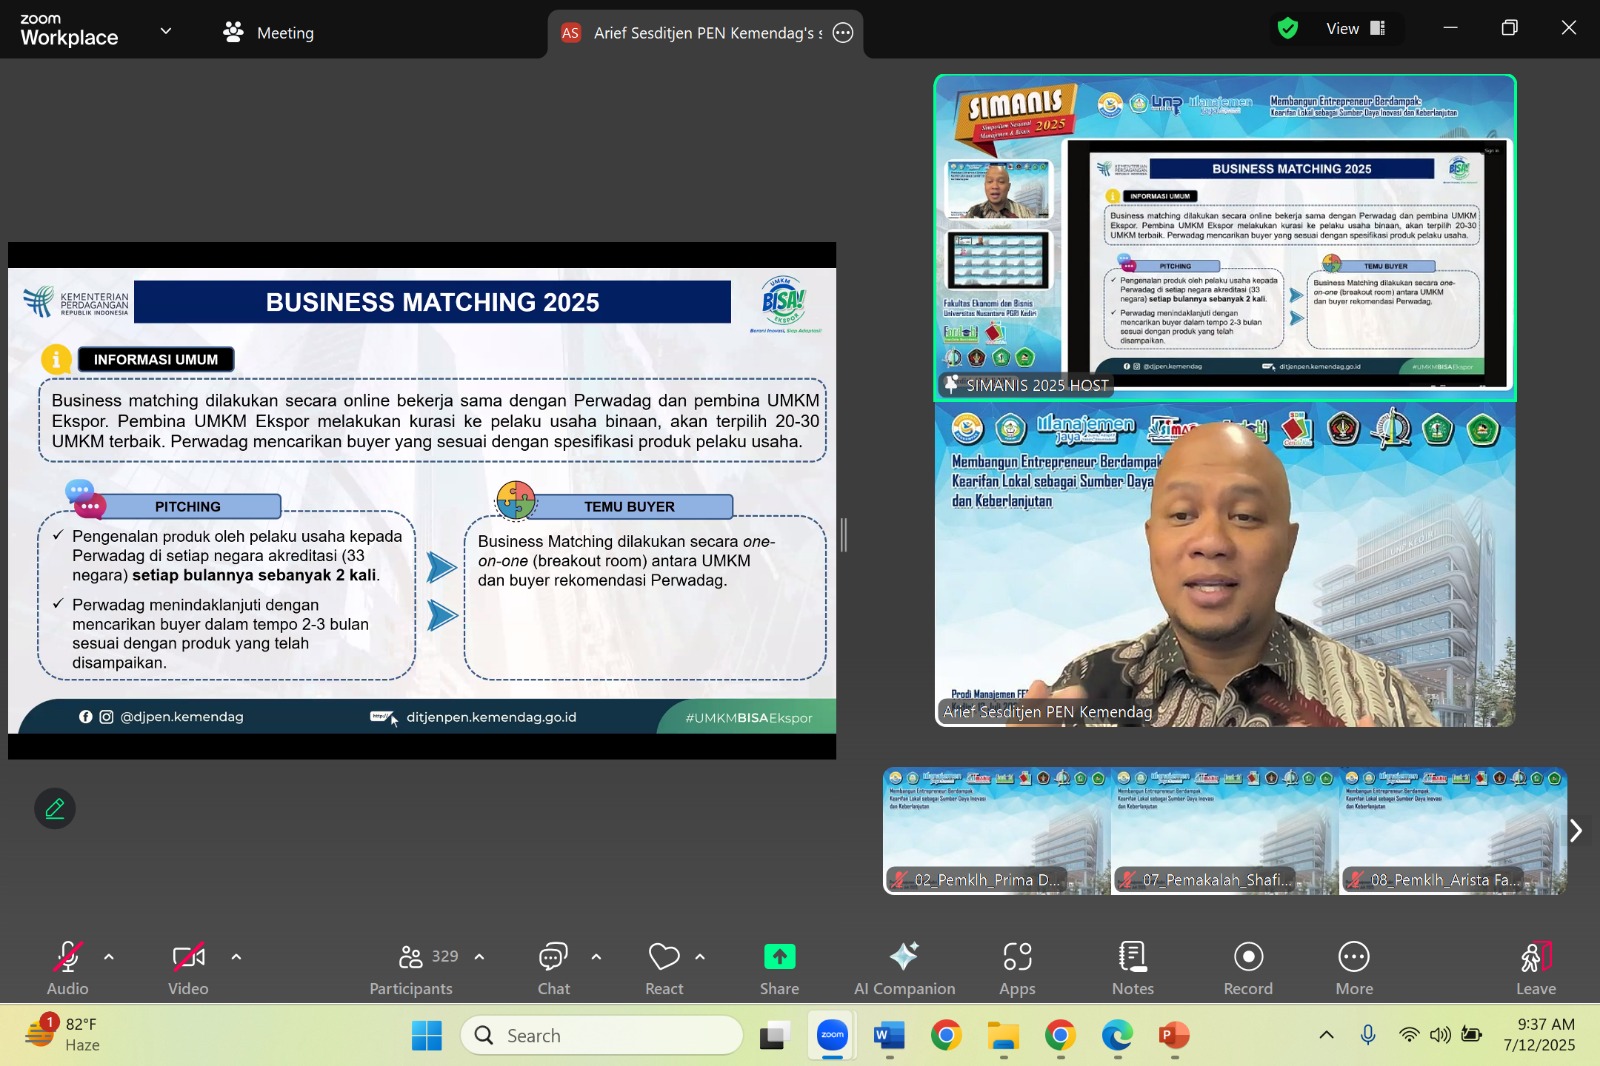Select 08_Pemklh_Arista participant thumbnail
Screen dimensions: 1600x1066
[x=1453, y=831]
